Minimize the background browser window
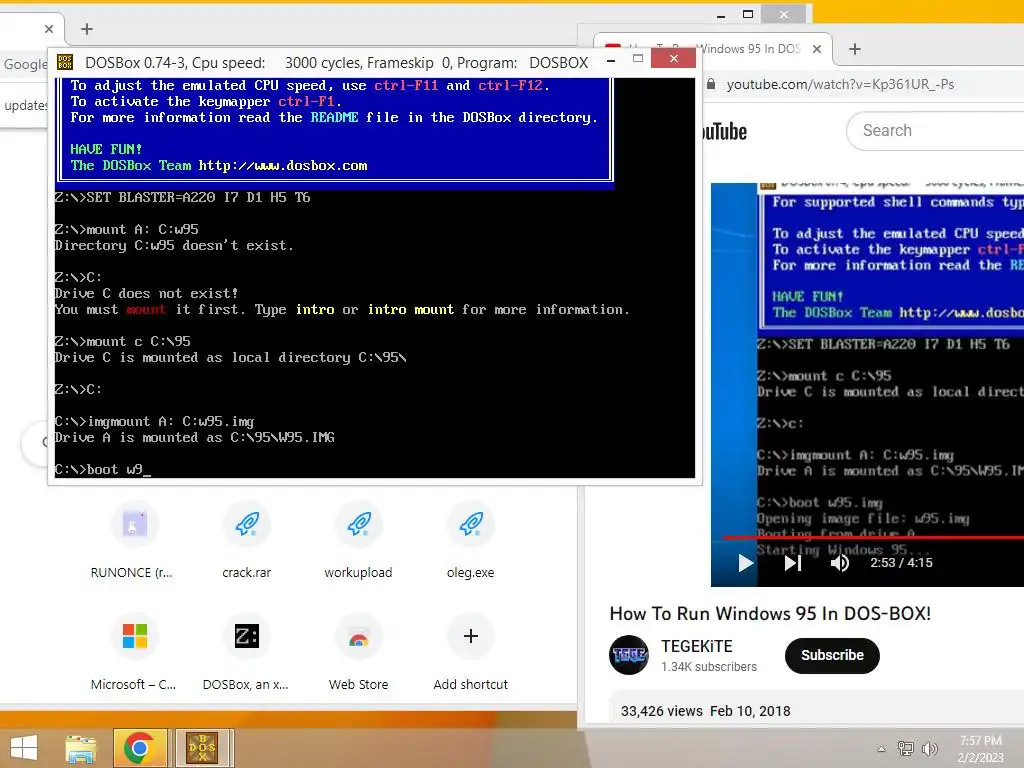Screen dimensions: 1024x768 tap(721, 15)
